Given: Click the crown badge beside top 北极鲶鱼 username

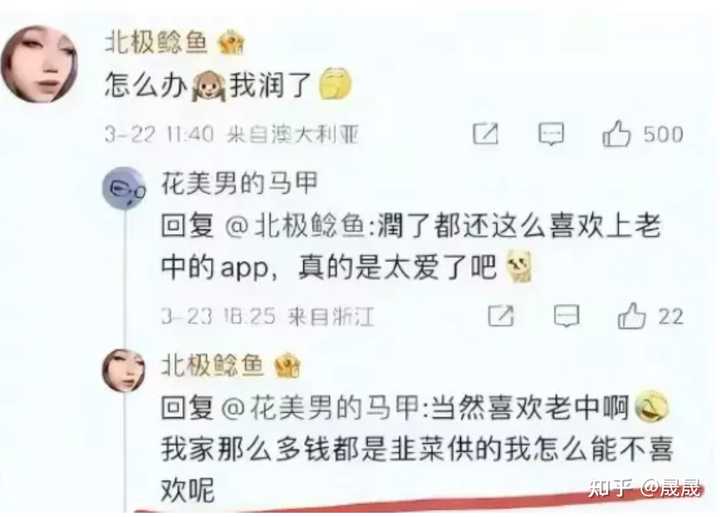Looking at the screenshot, I should pos(231,43).
